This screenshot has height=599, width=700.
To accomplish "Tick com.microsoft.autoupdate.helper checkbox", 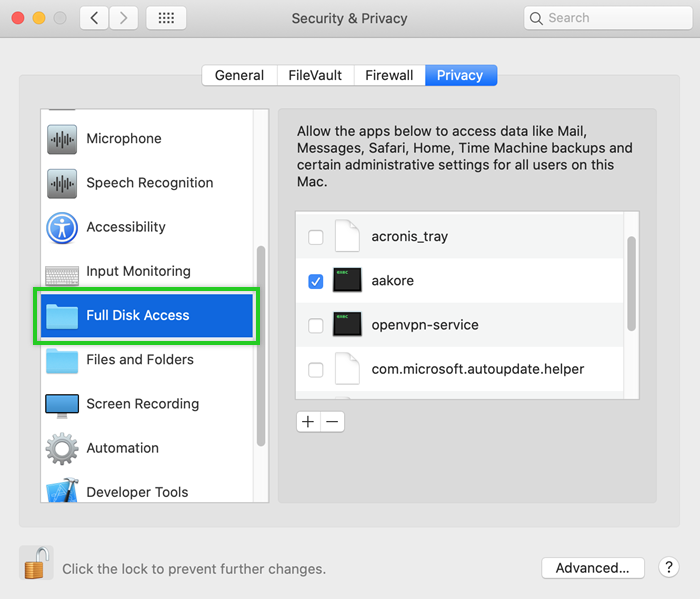I will 316,370.
